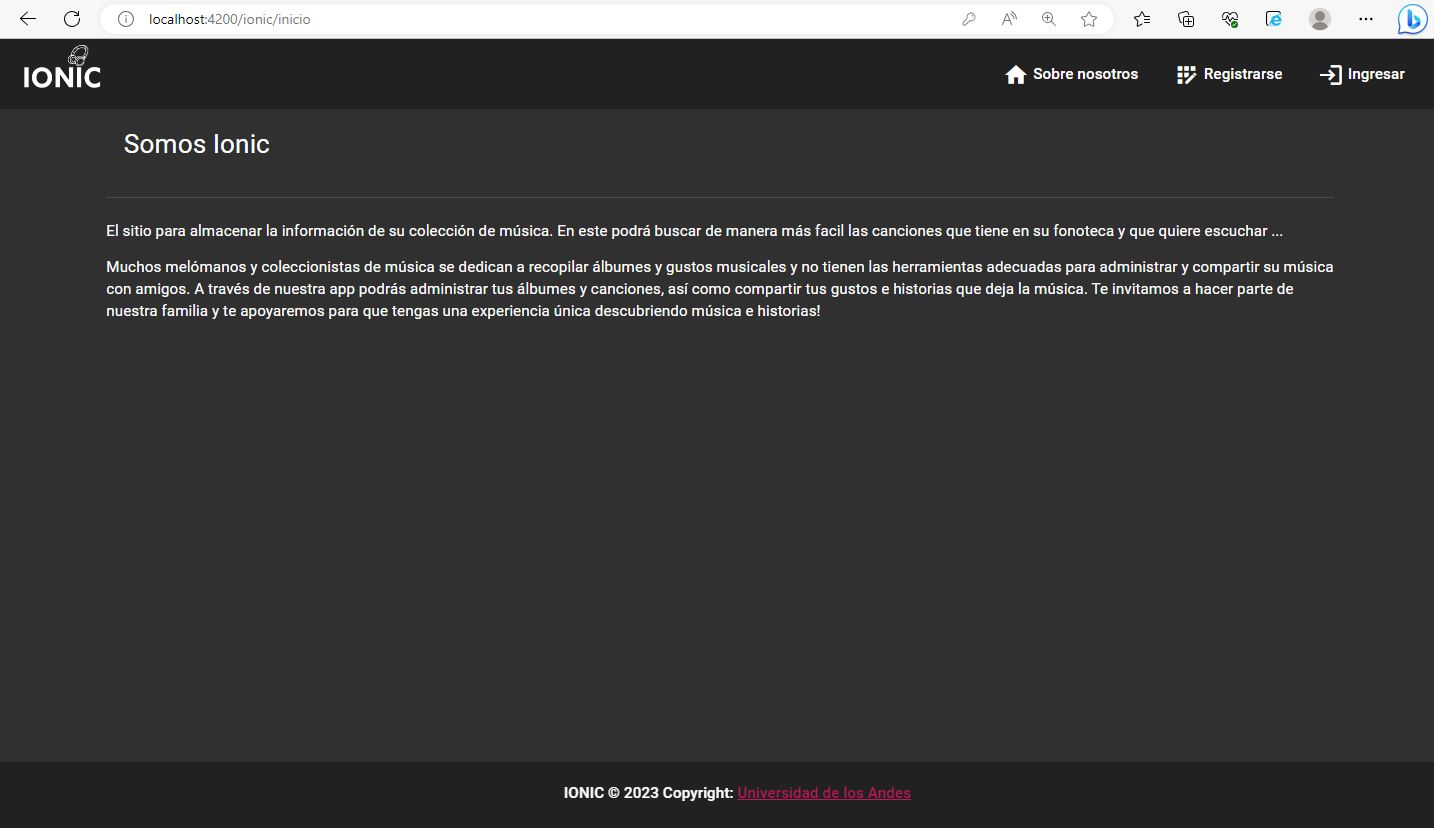Click the password key icon

point(968,18)
